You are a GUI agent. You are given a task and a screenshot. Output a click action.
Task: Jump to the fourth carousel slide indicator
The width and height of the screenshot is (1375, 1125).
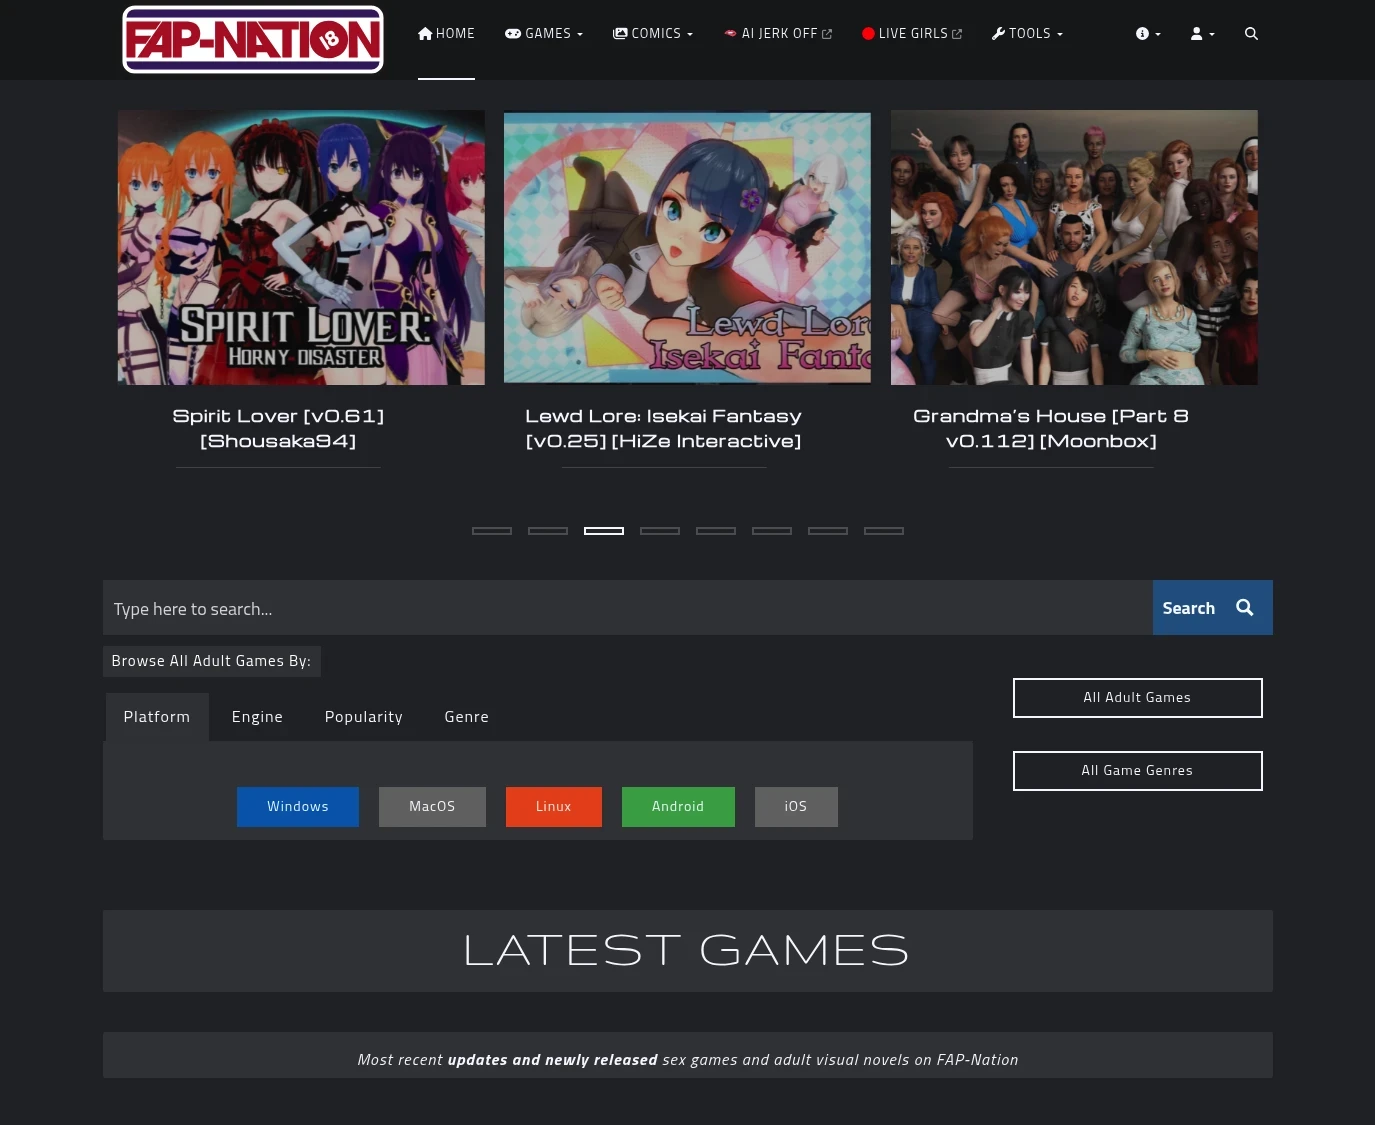(x=660, y=531)
